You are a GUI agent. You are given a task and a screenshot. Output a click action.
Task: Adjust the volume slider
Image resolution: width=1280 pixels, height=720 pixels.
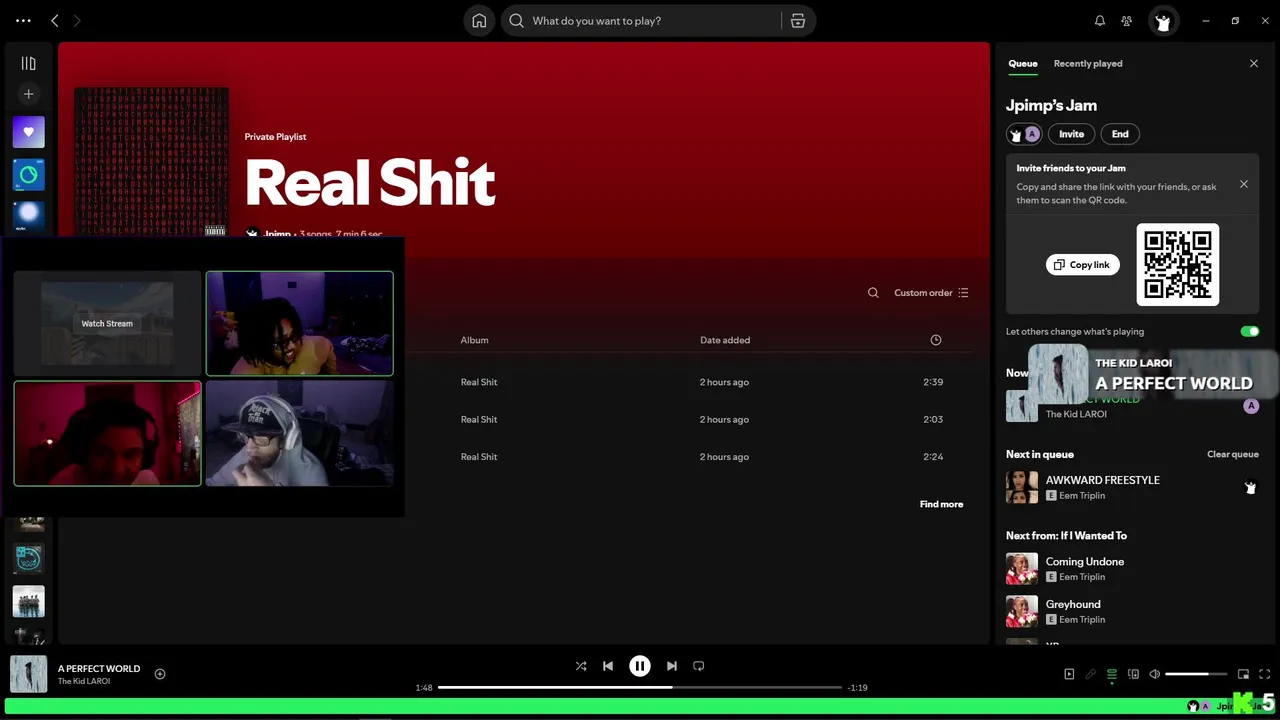1196,674
